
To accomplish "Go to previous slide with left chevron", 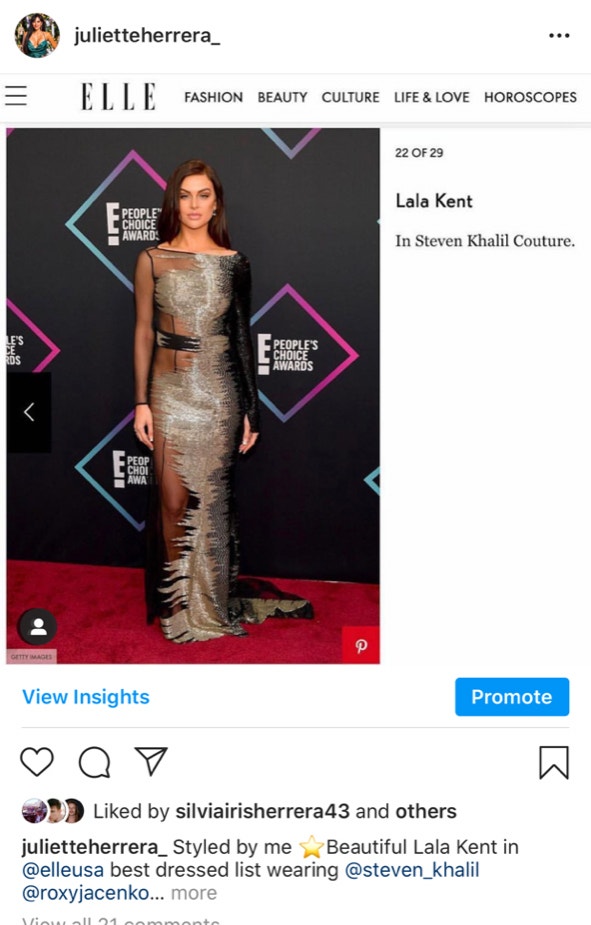I will (x=28, y=412).
